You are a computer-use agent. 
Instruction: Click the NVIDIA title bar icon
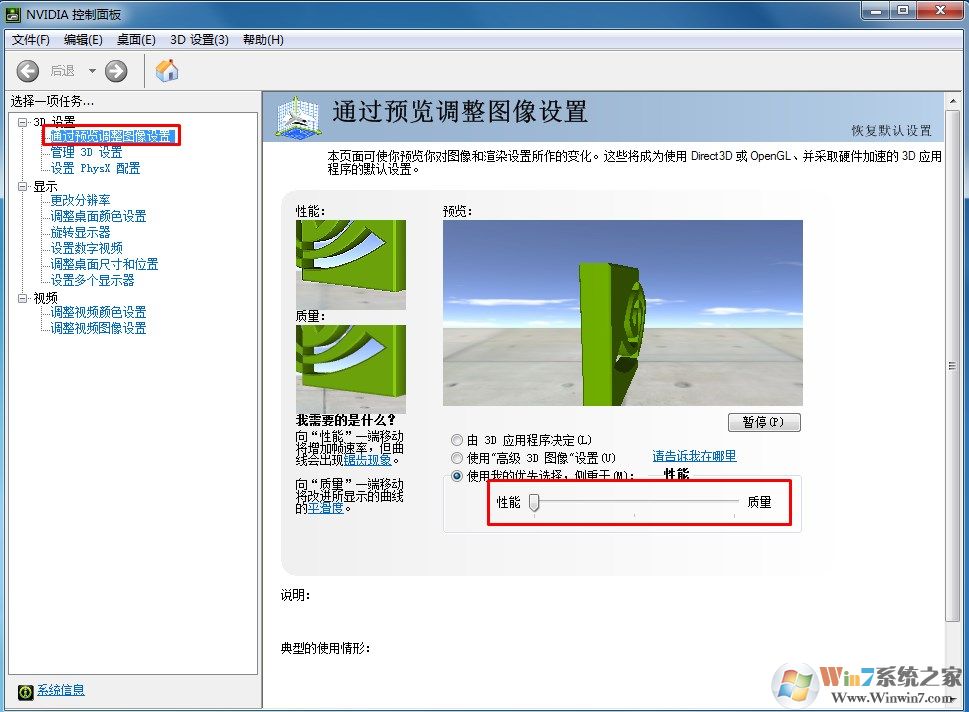pyautogui.click(x=13, y=14)
